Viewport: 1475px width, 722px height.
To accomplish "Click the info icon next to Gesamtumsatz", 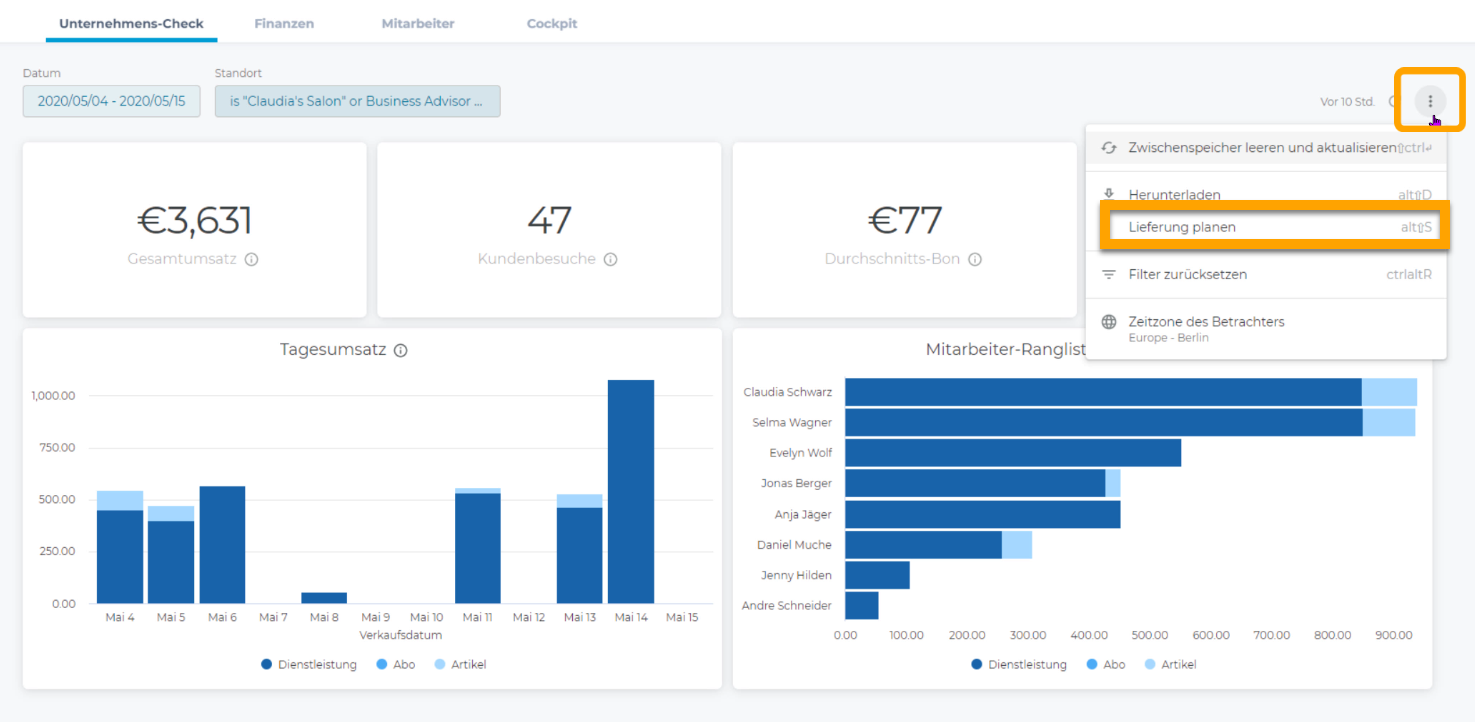I will [x=251, y=260].
